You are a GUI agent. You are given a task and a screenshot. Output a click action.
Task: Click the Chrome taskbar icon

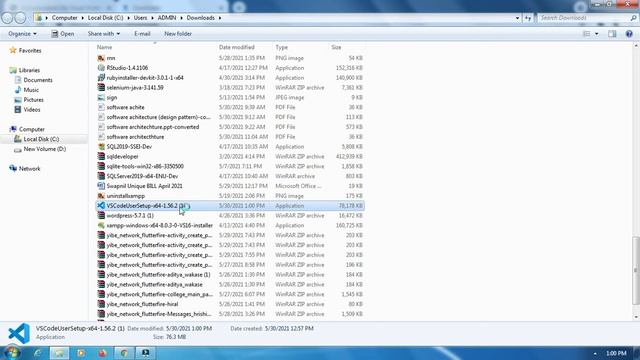pos(124,353)
